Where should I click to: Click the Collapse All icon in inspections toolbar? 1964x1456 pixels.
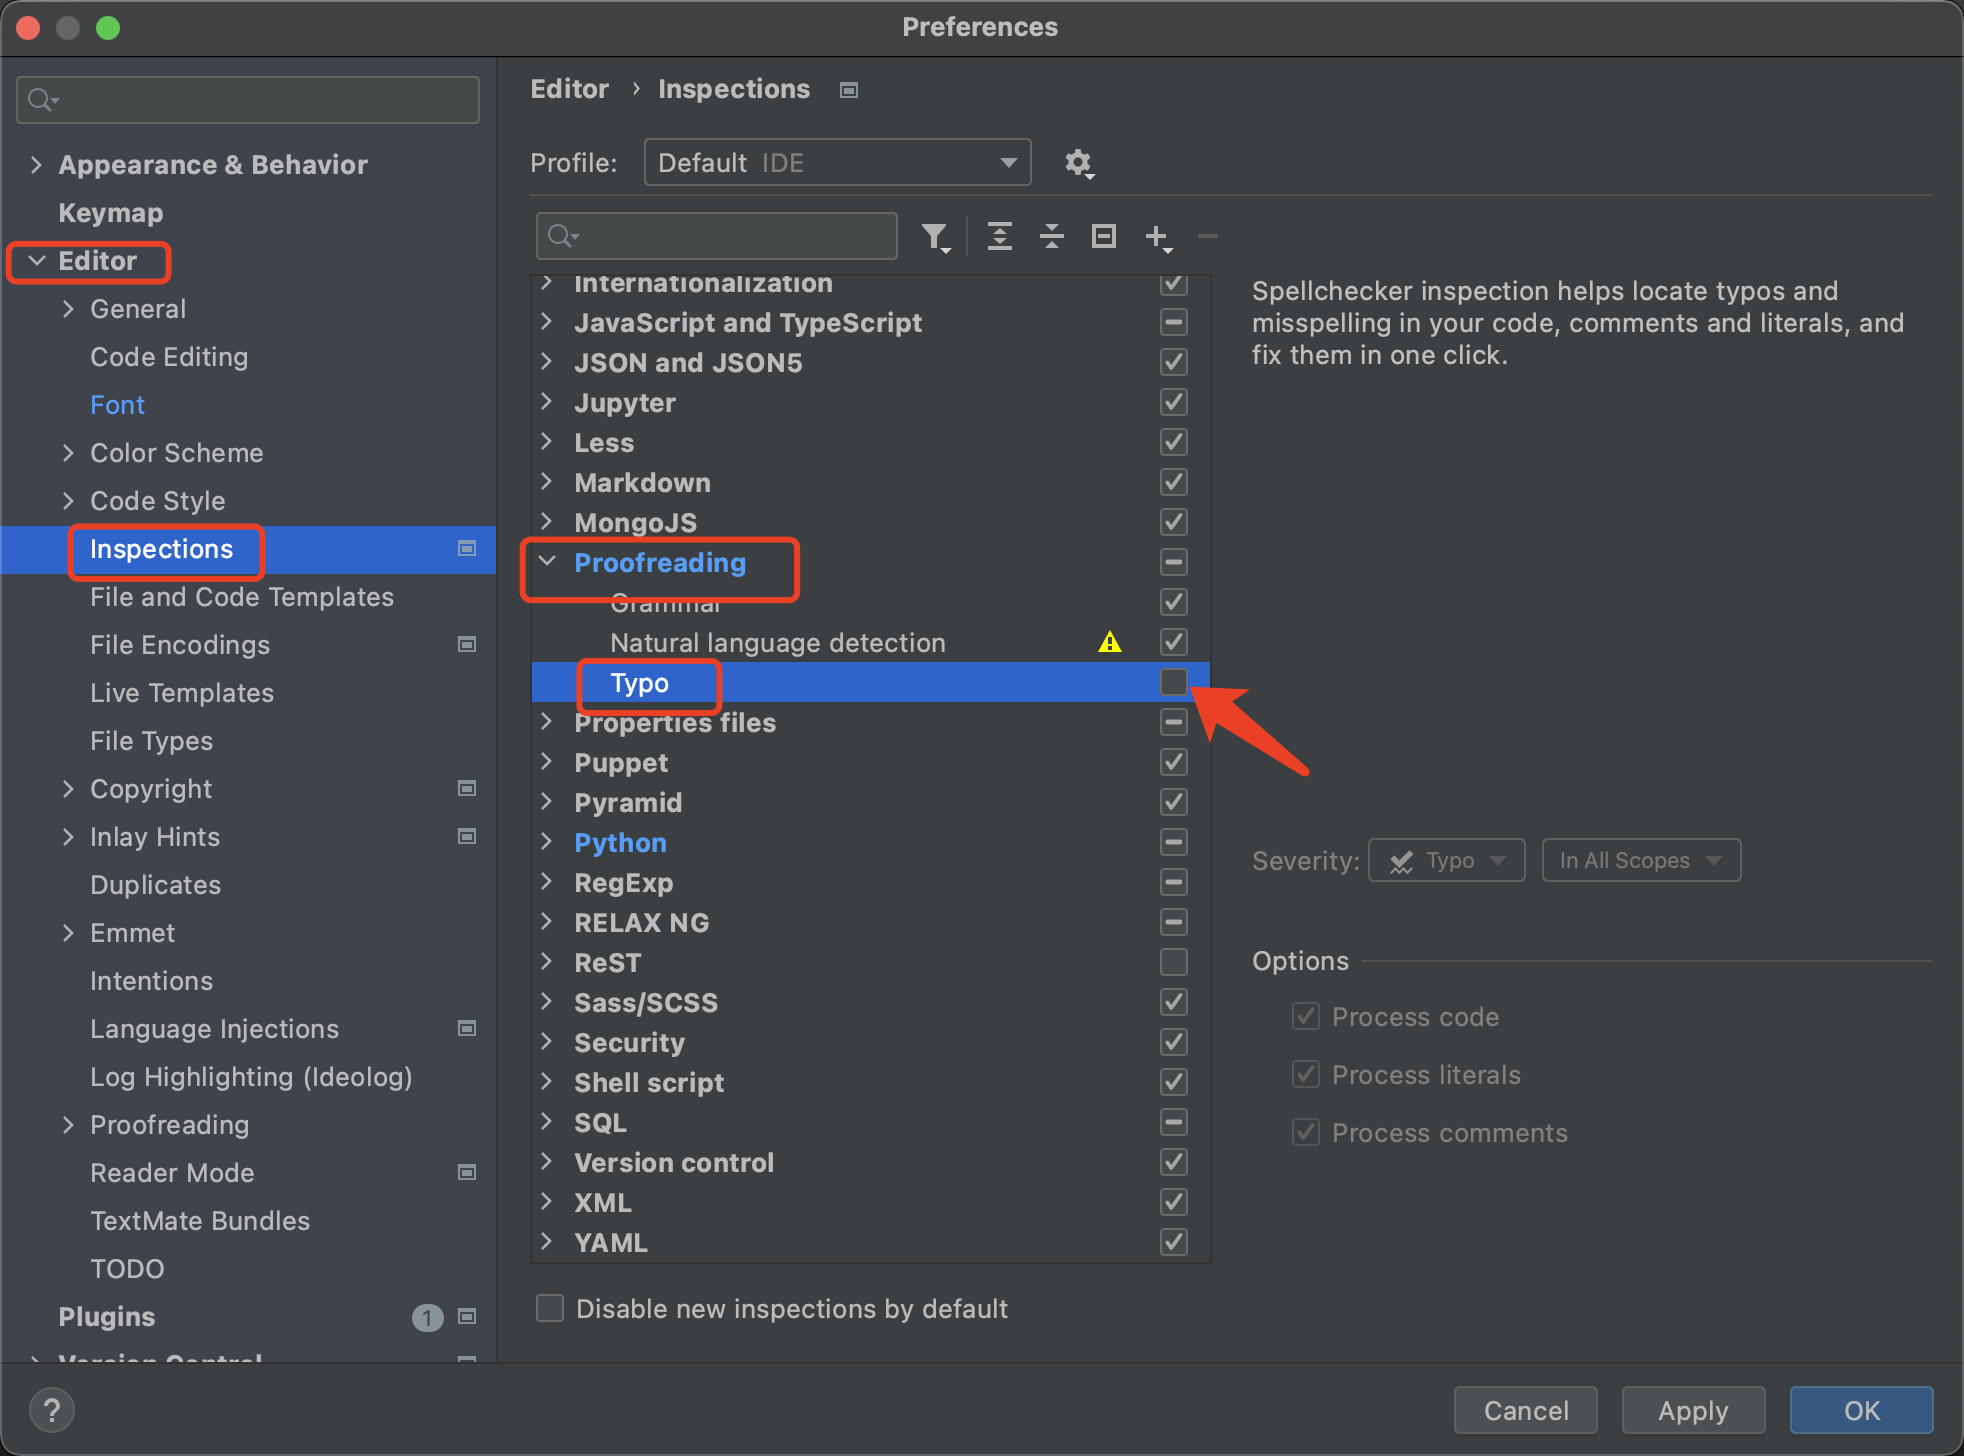point(1051,237)
